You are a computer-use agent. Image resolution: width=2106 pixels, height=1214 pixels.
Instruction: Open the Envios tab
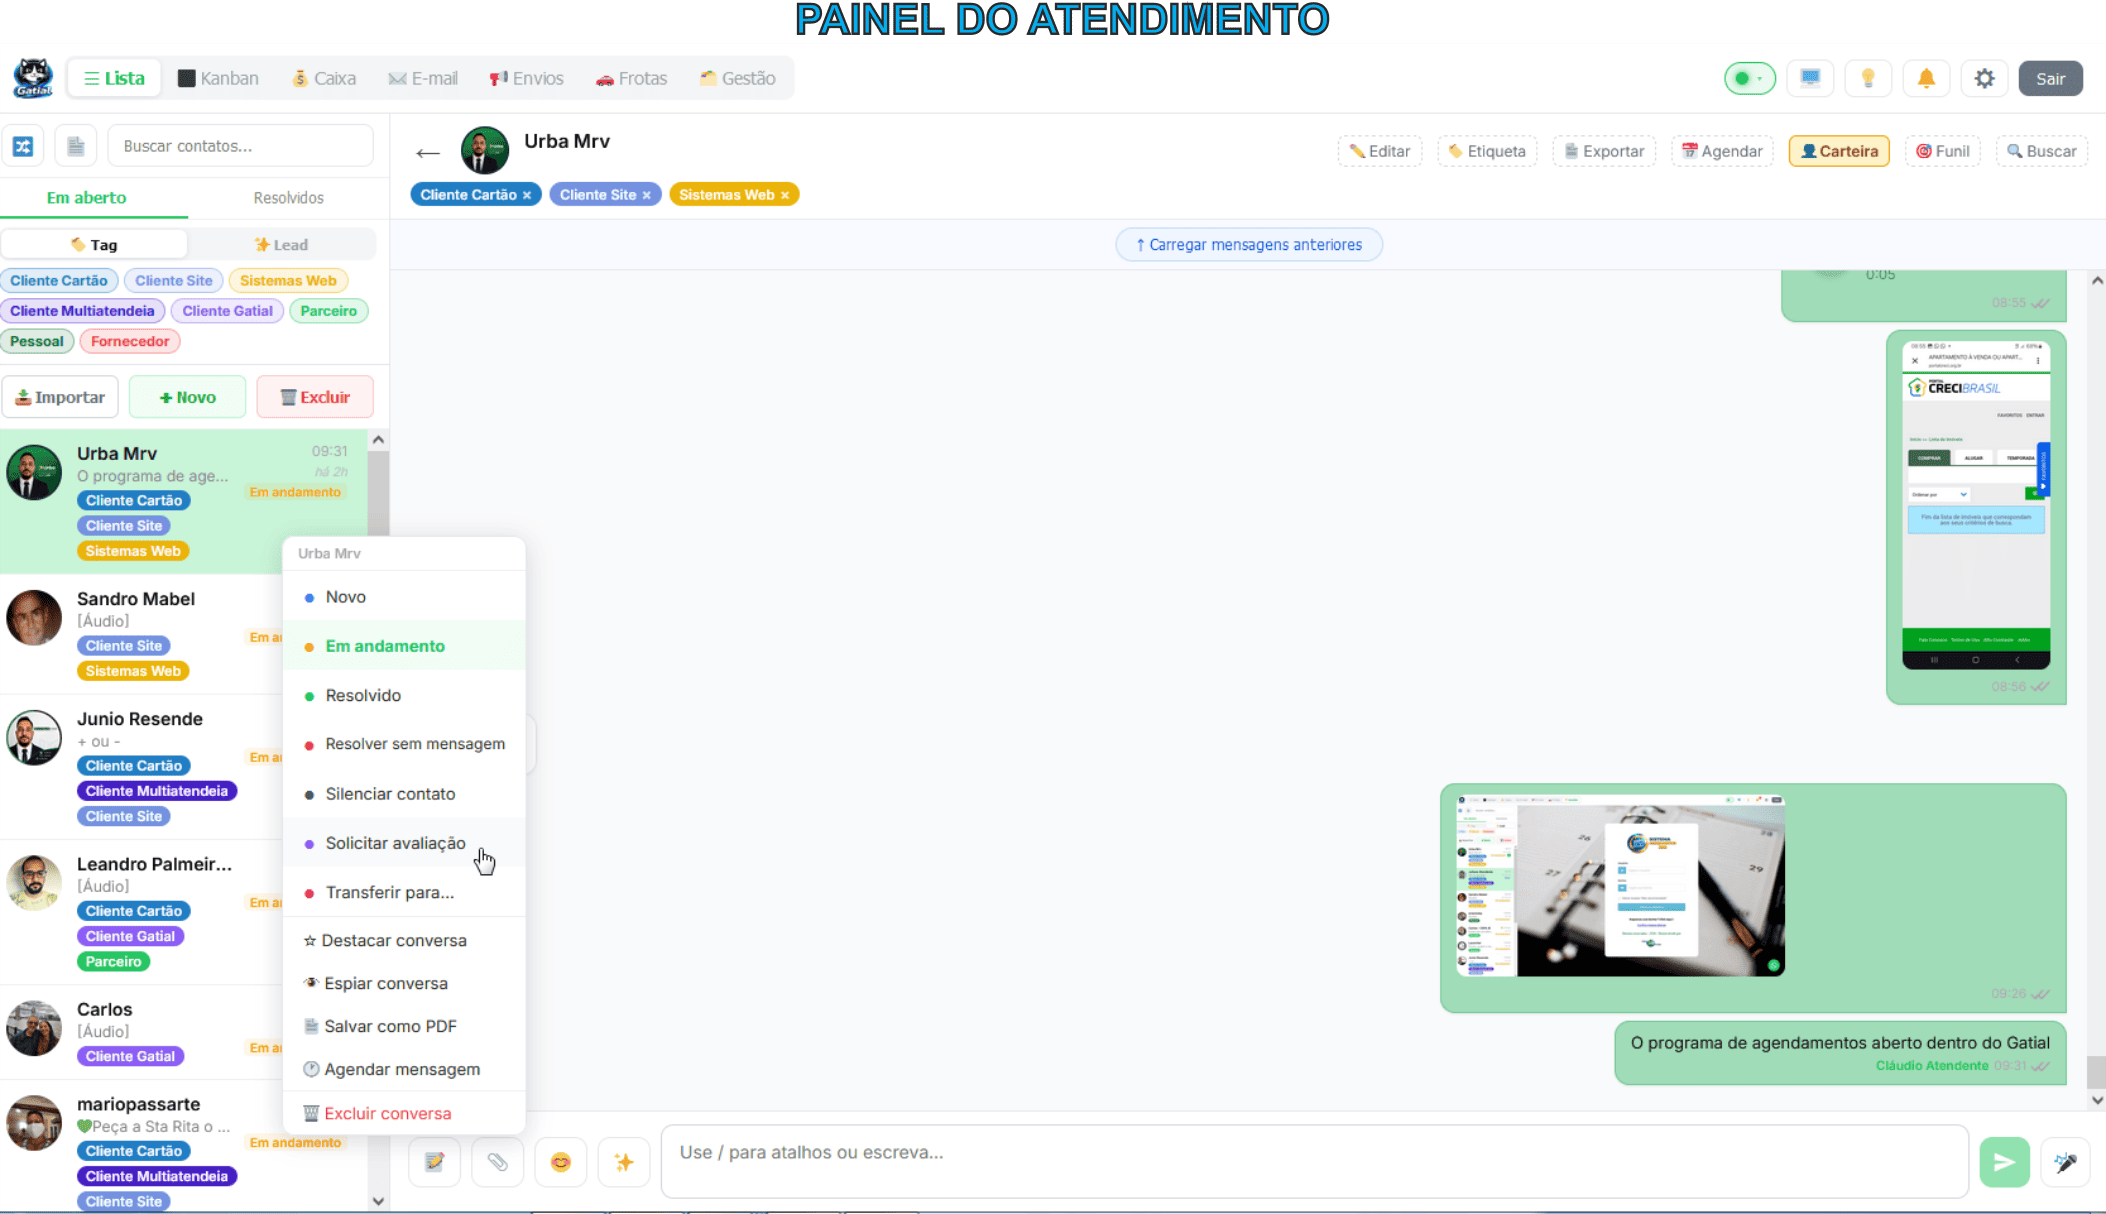click(527, 78)
